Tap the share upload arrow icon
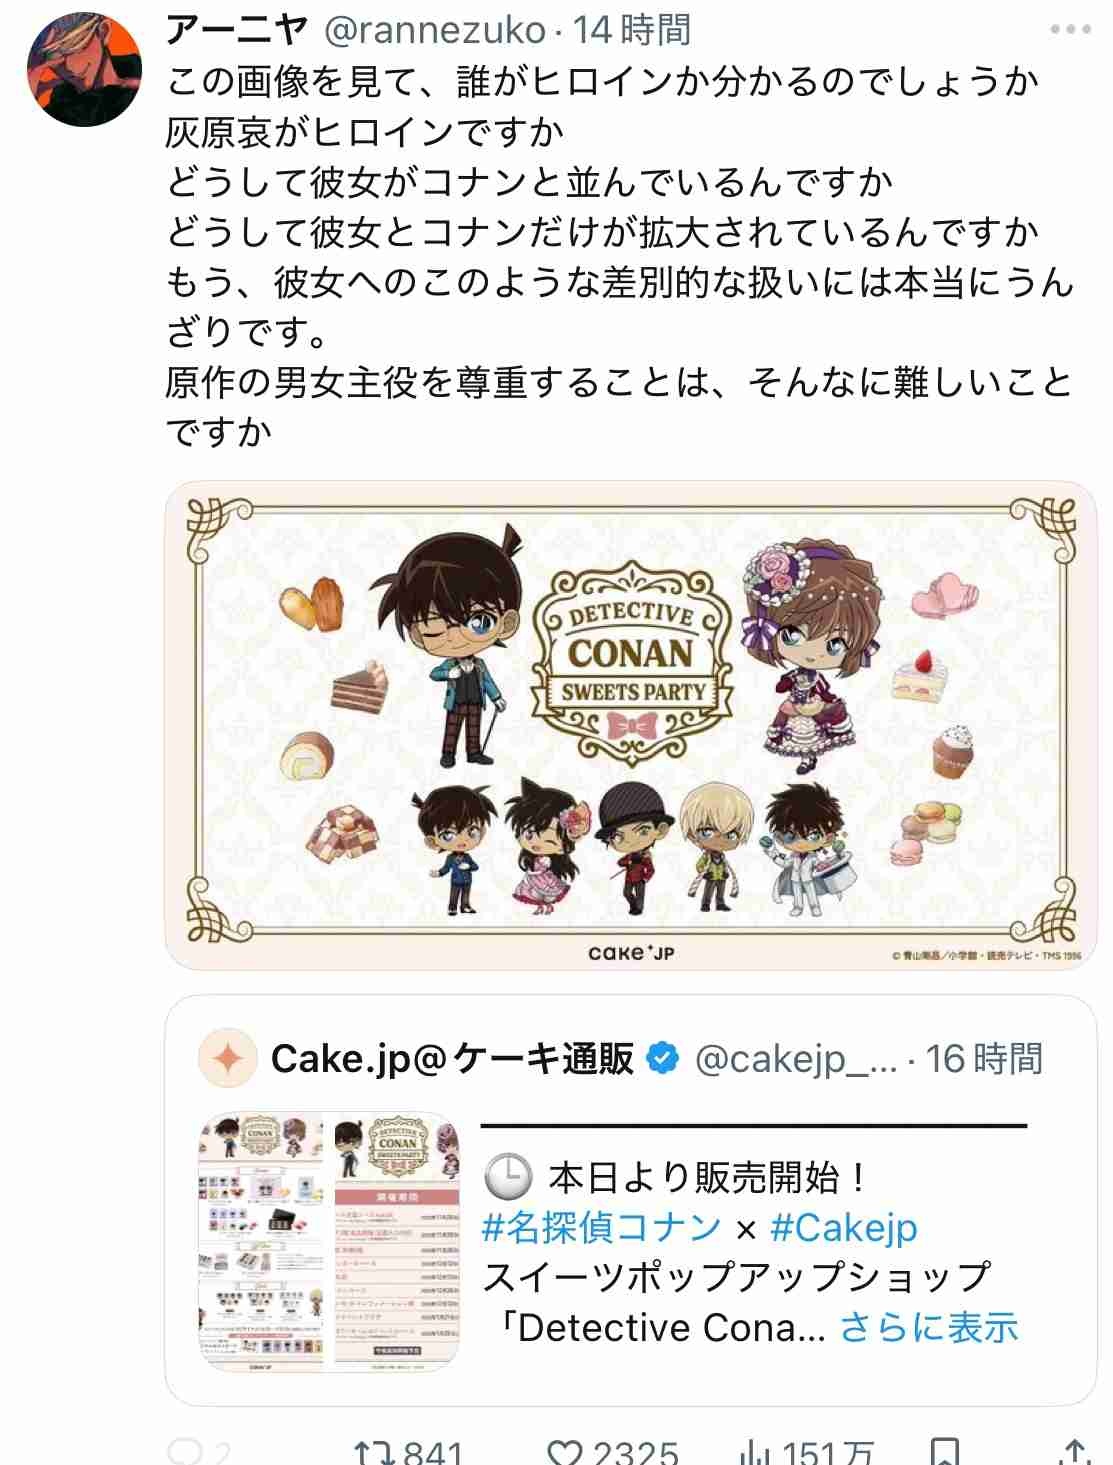Viewport: 1113px width, 1465px height. 1073,1452
